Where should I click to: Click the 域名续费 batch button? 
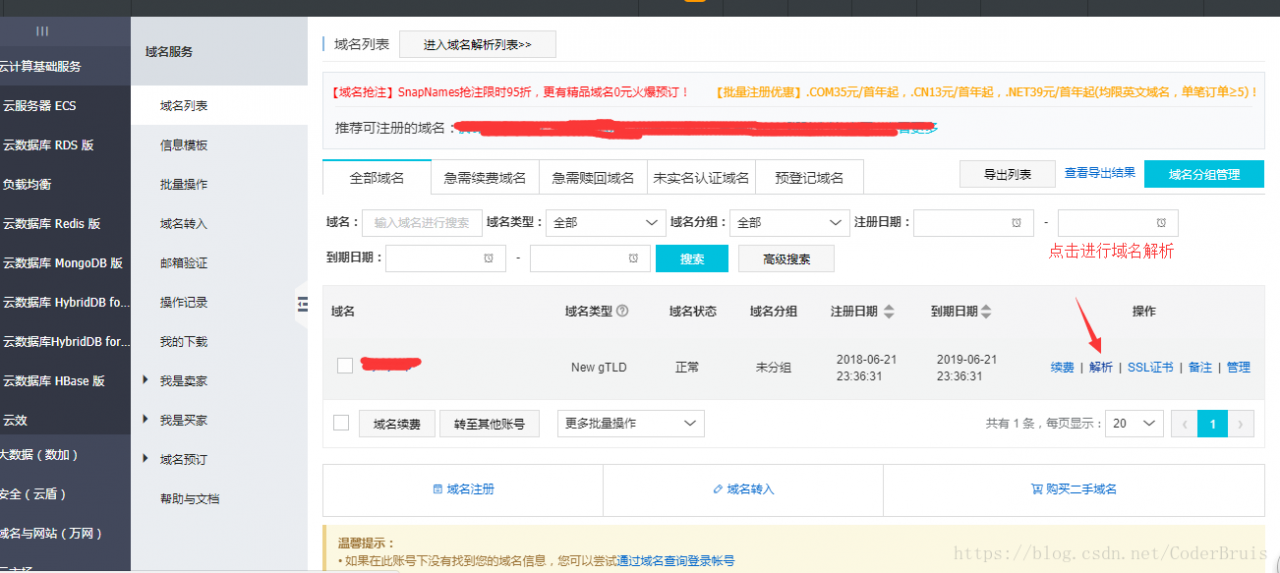[397, 424]
